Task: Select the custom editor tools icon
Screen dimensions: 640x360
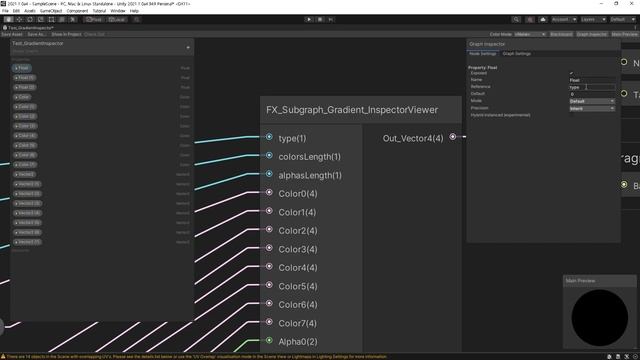Action: pyautogui.click(x=72, y=19)
